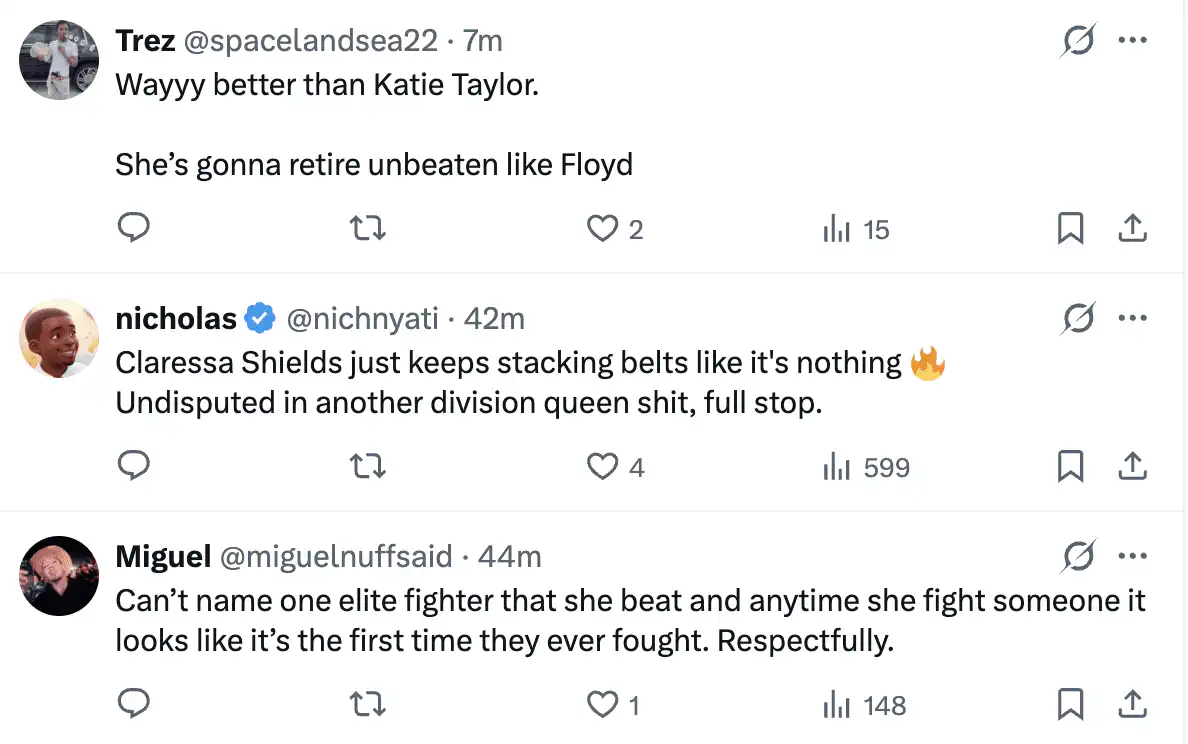Screen dimensions: 1188x744
Task: Like Trez's tweet with 2 likes
Action: click(x=603, y=229)
